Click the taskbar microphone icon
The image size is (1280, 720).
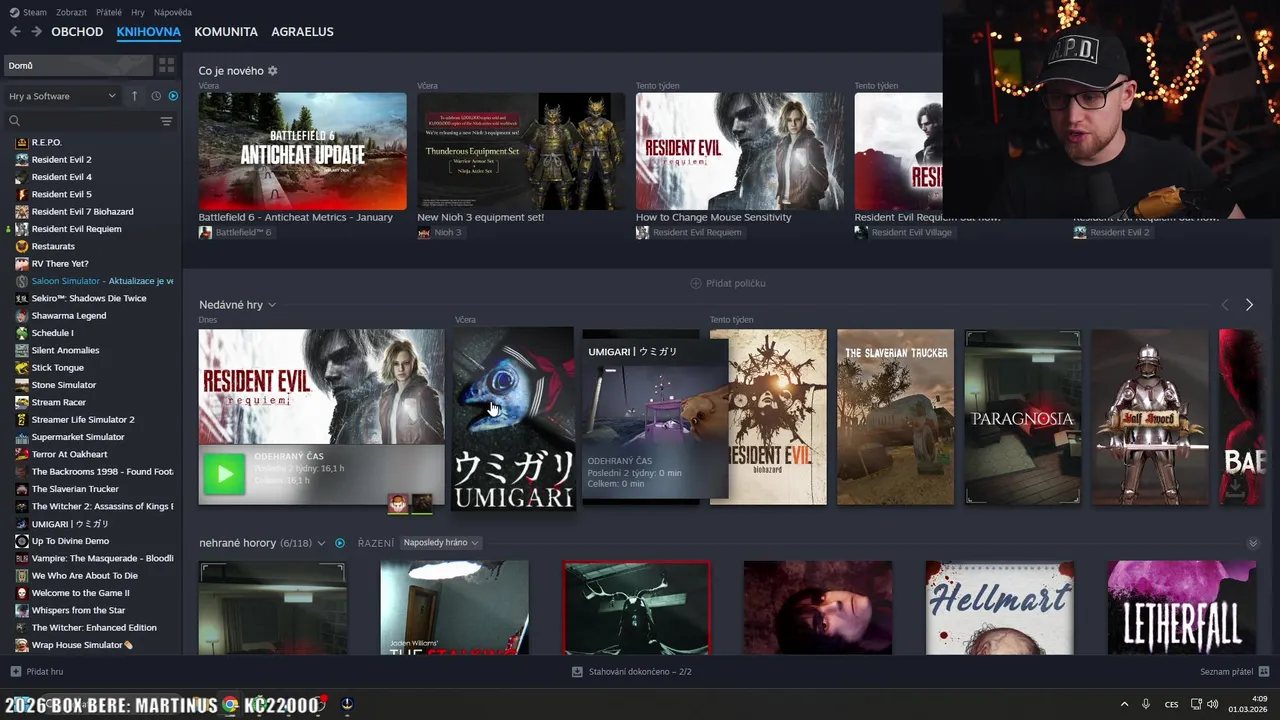[x=1146, y=704]
